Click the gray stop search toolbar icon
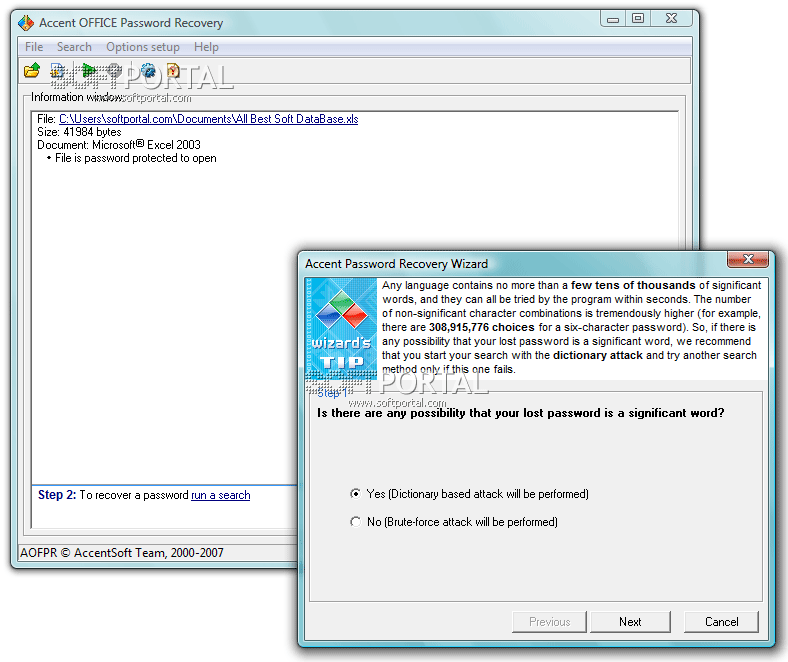Viewport: 788px width, 662px height. pyautogui.click(x=115, y=71)
